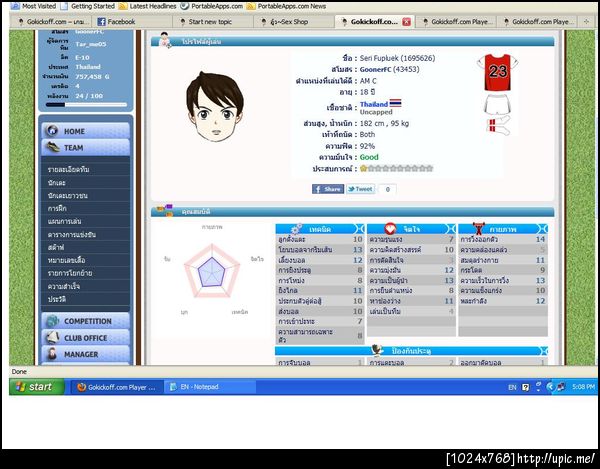This screenshot has height=469, width=600.
Task: Click the Windows start button
Action: 37,387
